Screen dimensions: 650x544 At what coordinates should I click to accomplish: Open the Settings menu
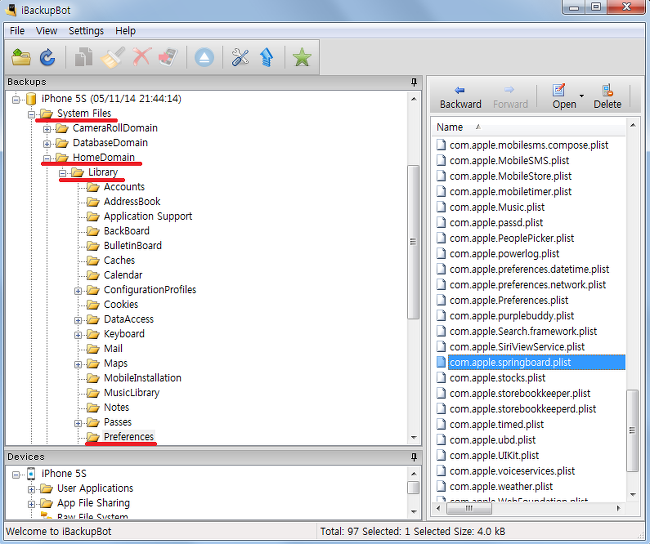(x=86, y=31)
